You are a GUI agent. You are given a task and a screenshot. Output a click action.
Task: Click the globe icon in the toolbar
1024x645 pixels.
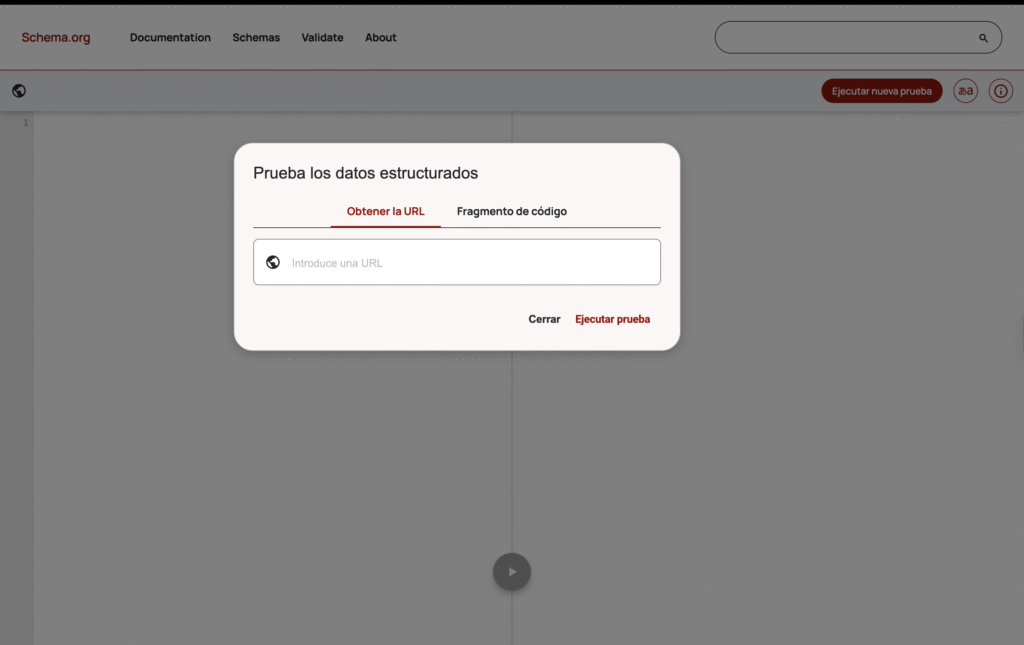pyautogui.click(x=19, y=91)
